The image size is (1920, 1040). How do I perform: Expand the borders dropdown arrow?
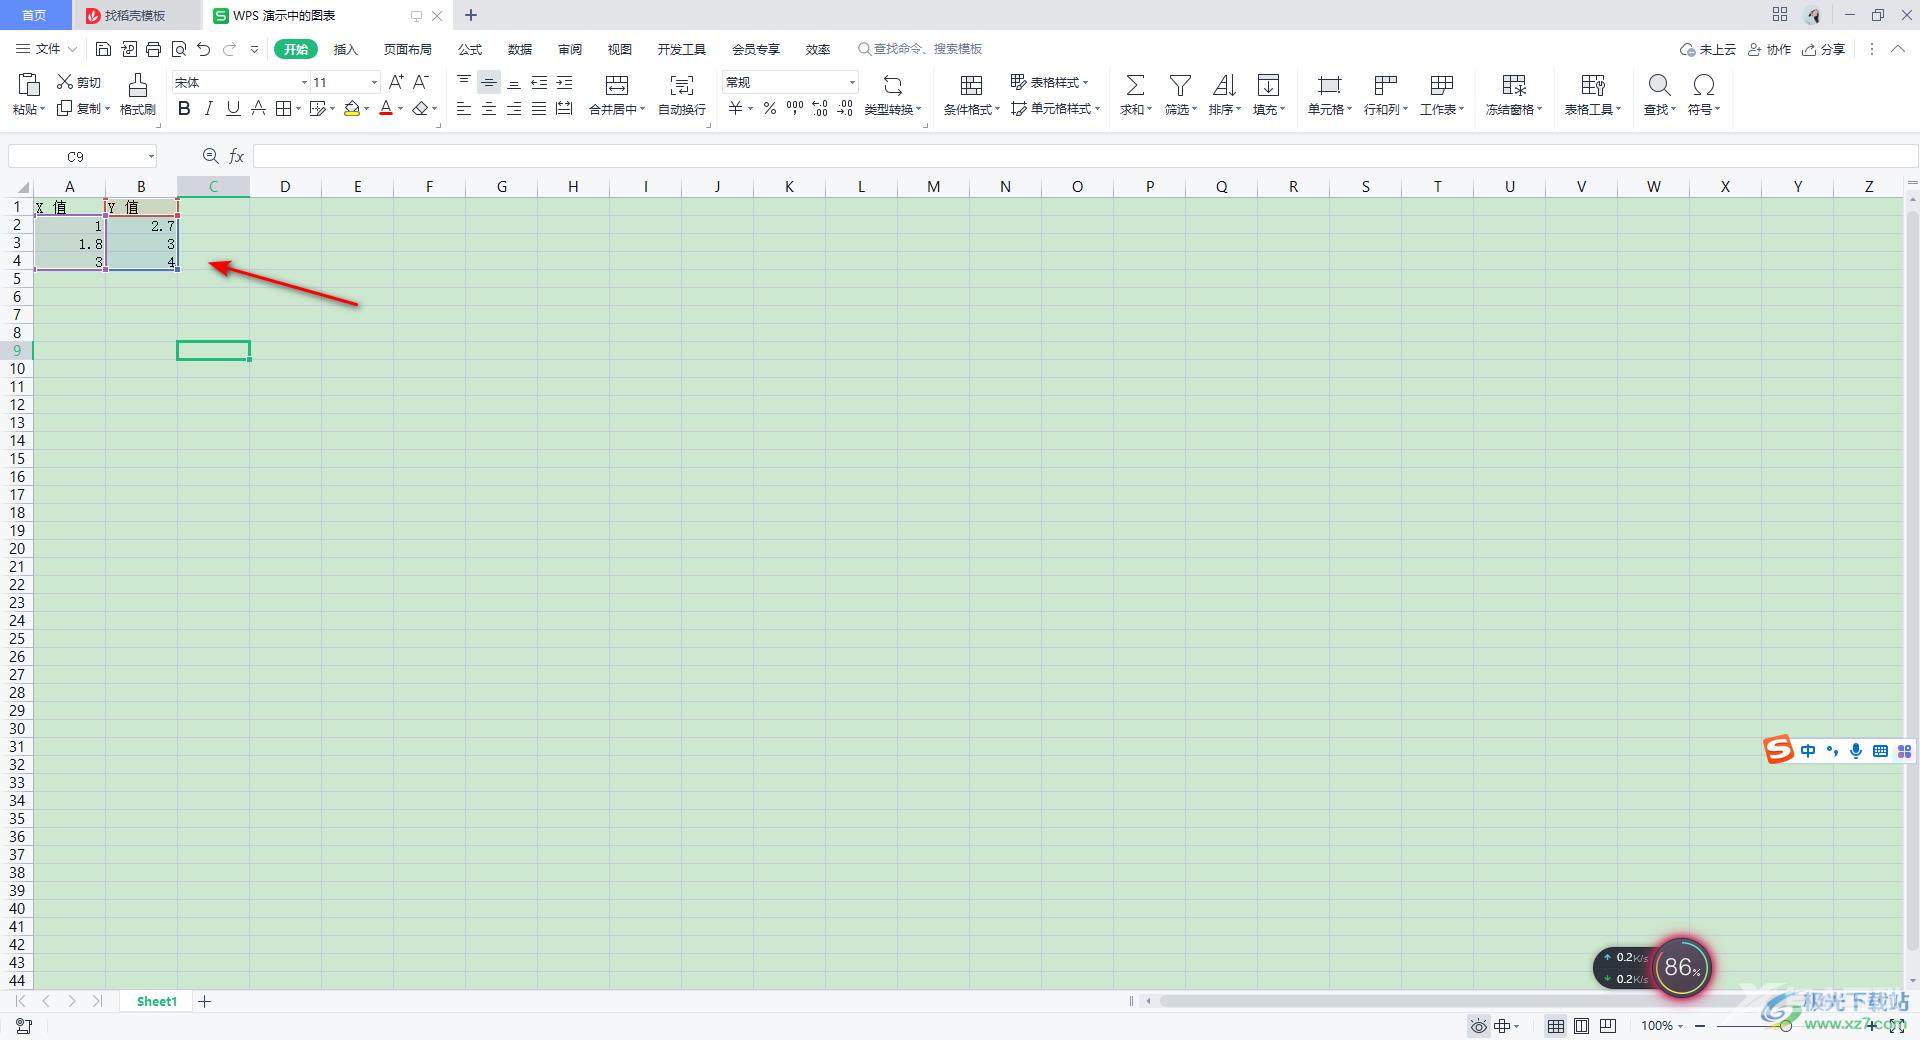pos(298,108)
